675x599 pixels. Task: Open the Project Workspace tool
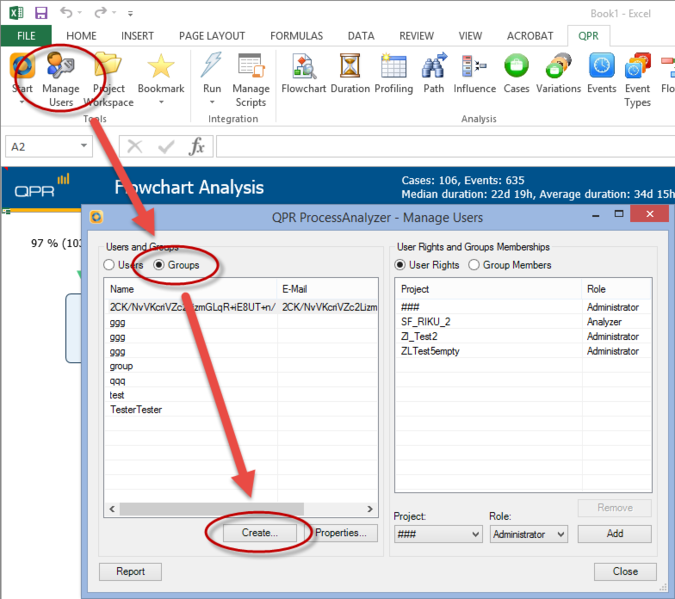[108, 78]
